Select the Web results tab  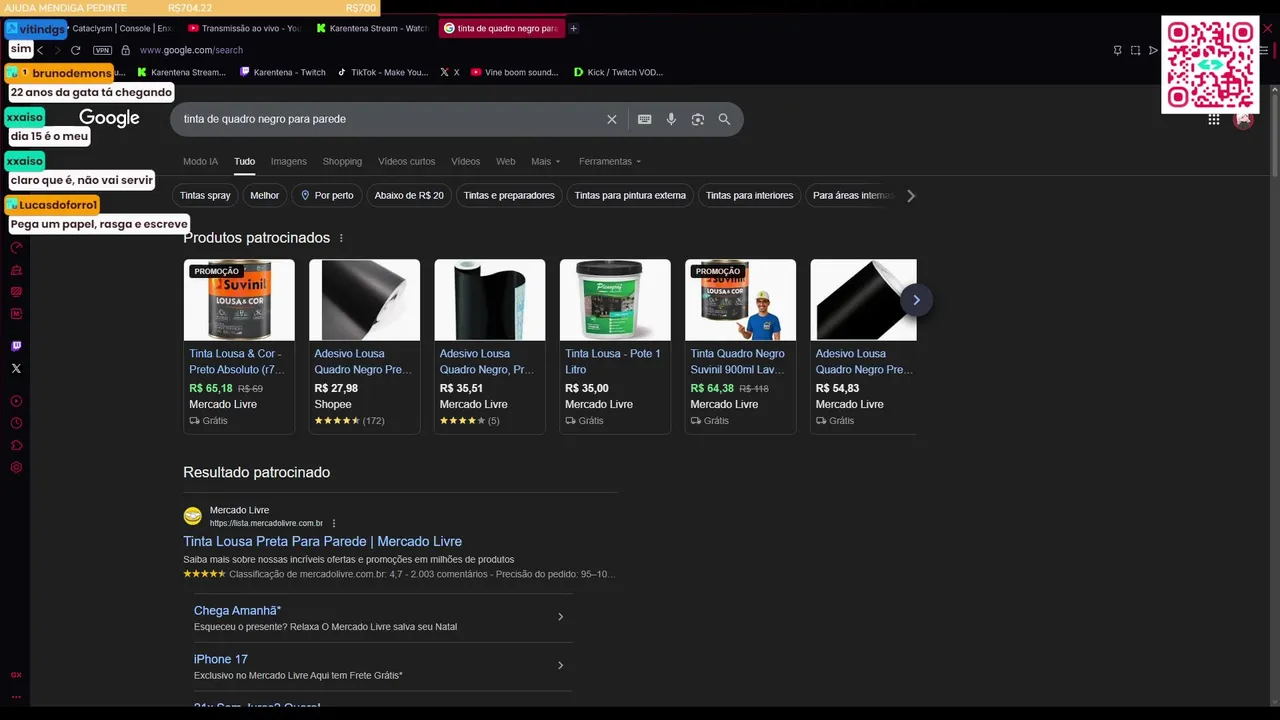pos(506,161)
